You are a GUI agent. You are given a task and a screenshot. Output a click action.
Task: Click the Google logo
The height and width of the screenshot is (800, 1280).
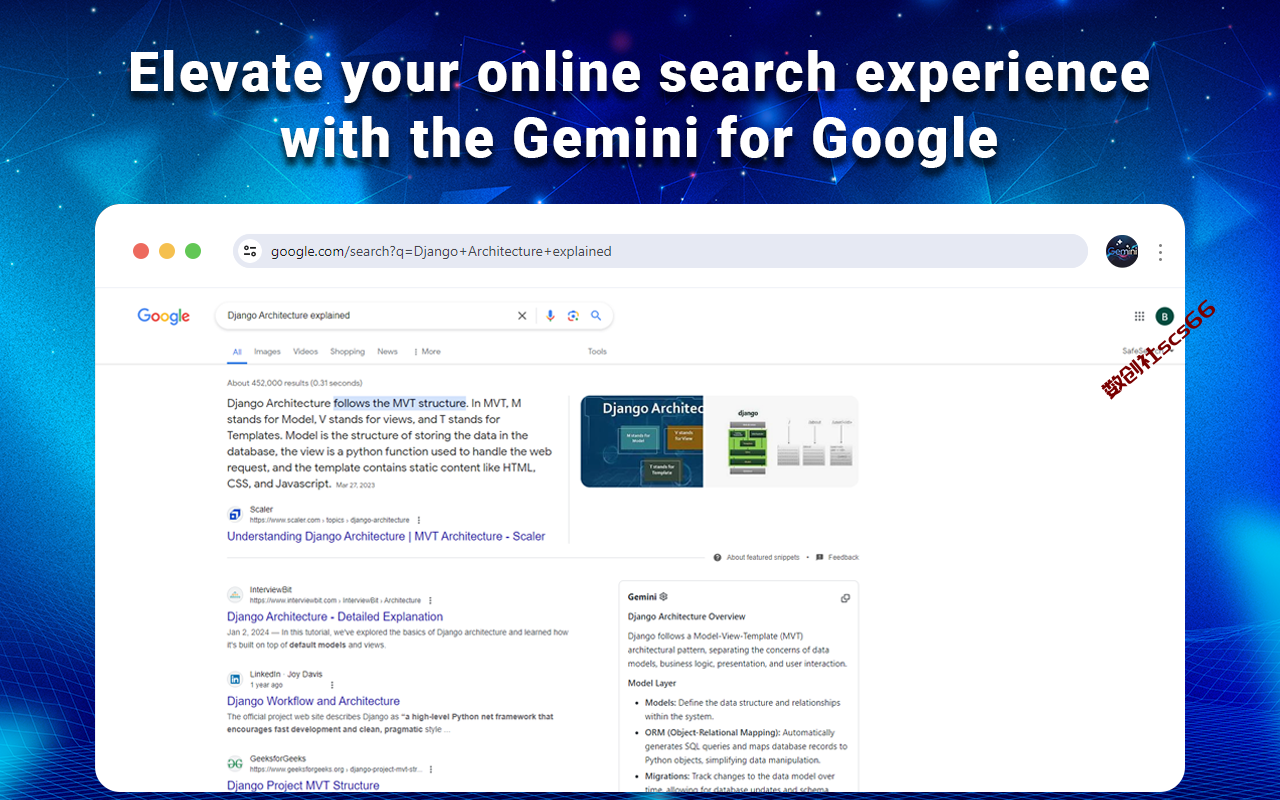coord(164,316)
